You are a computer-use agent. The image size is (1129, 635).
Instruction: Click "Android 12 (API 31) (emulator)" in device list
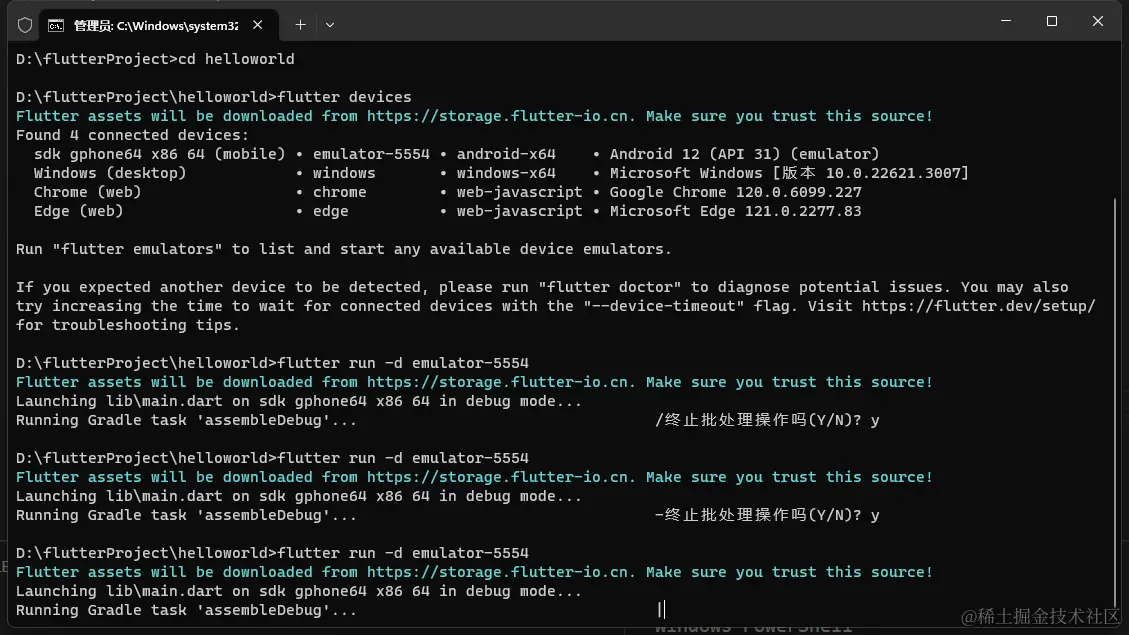[744, 154]
